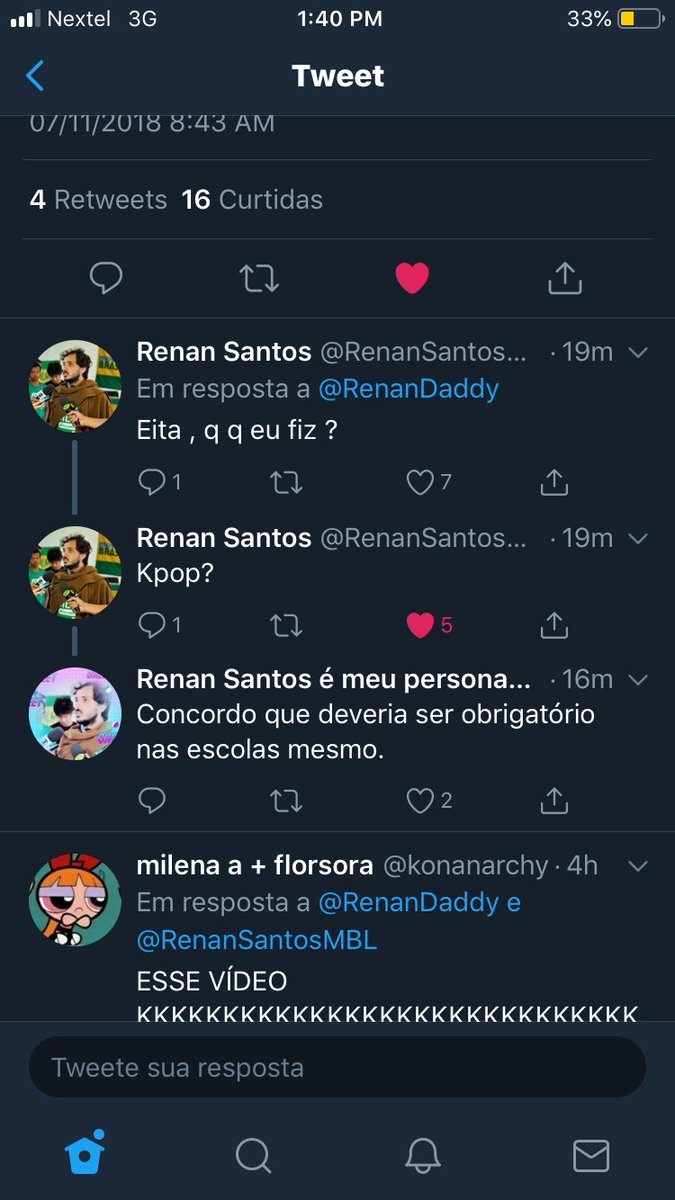The image size is (675, 1200).
Task: Open the @RenanSantosMBL mention link
Action: 257,939
